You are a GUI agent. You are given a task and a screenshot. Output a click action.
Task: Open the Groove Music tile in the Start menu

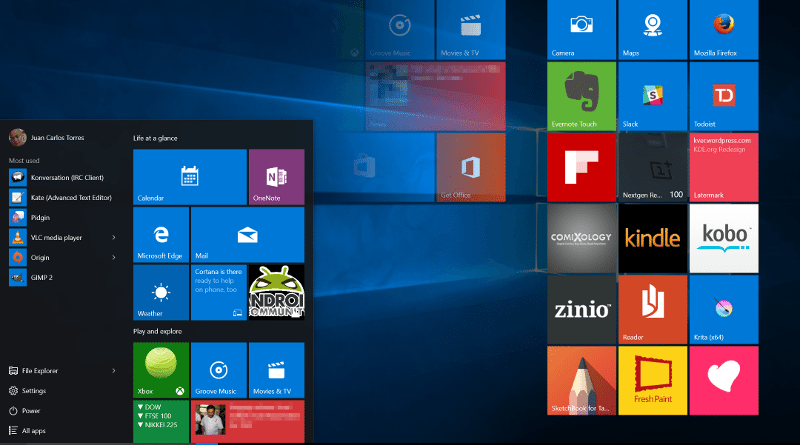(218, 370)
